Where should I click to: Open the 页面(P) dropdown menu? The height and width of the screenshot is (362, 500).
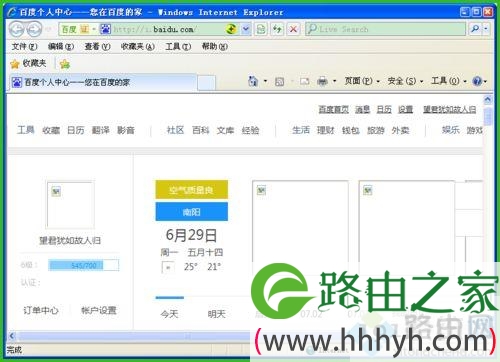pyautogui.click(x=362, y=81)
